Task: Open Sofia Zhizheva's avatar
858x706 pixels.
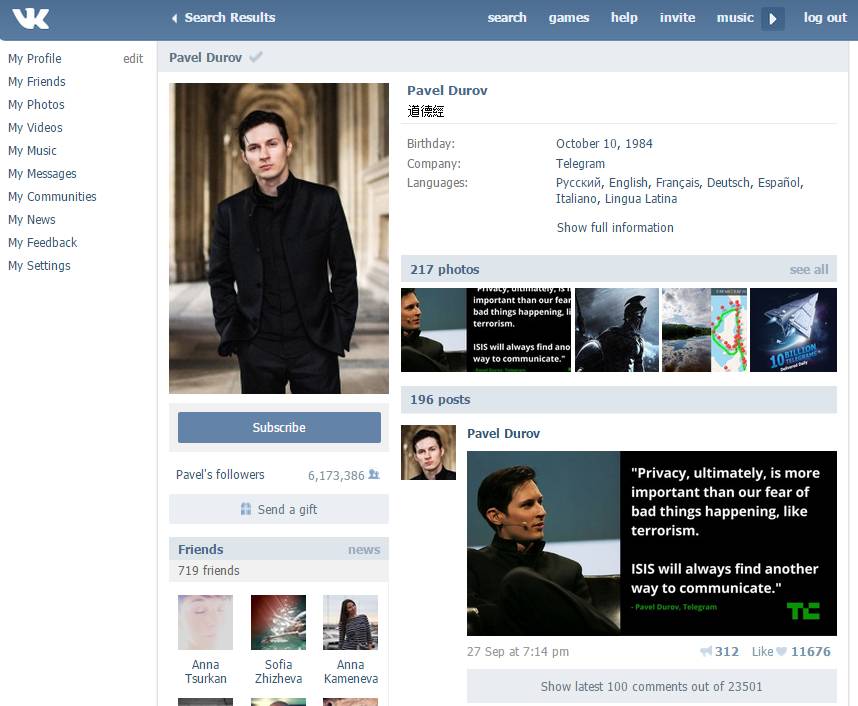Action: (x=279, y=622)
